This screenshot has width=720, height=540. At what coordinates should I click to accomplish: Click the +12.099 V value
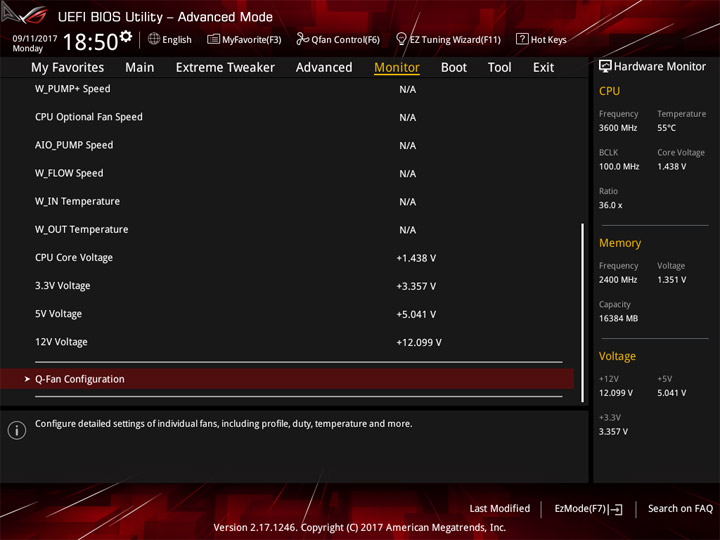tap(419, 343)
